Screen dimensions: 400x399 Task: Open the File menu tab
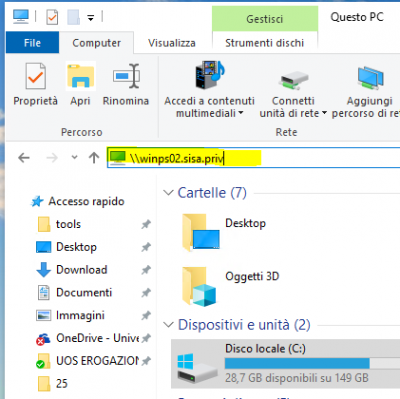(x=32, y=43)
